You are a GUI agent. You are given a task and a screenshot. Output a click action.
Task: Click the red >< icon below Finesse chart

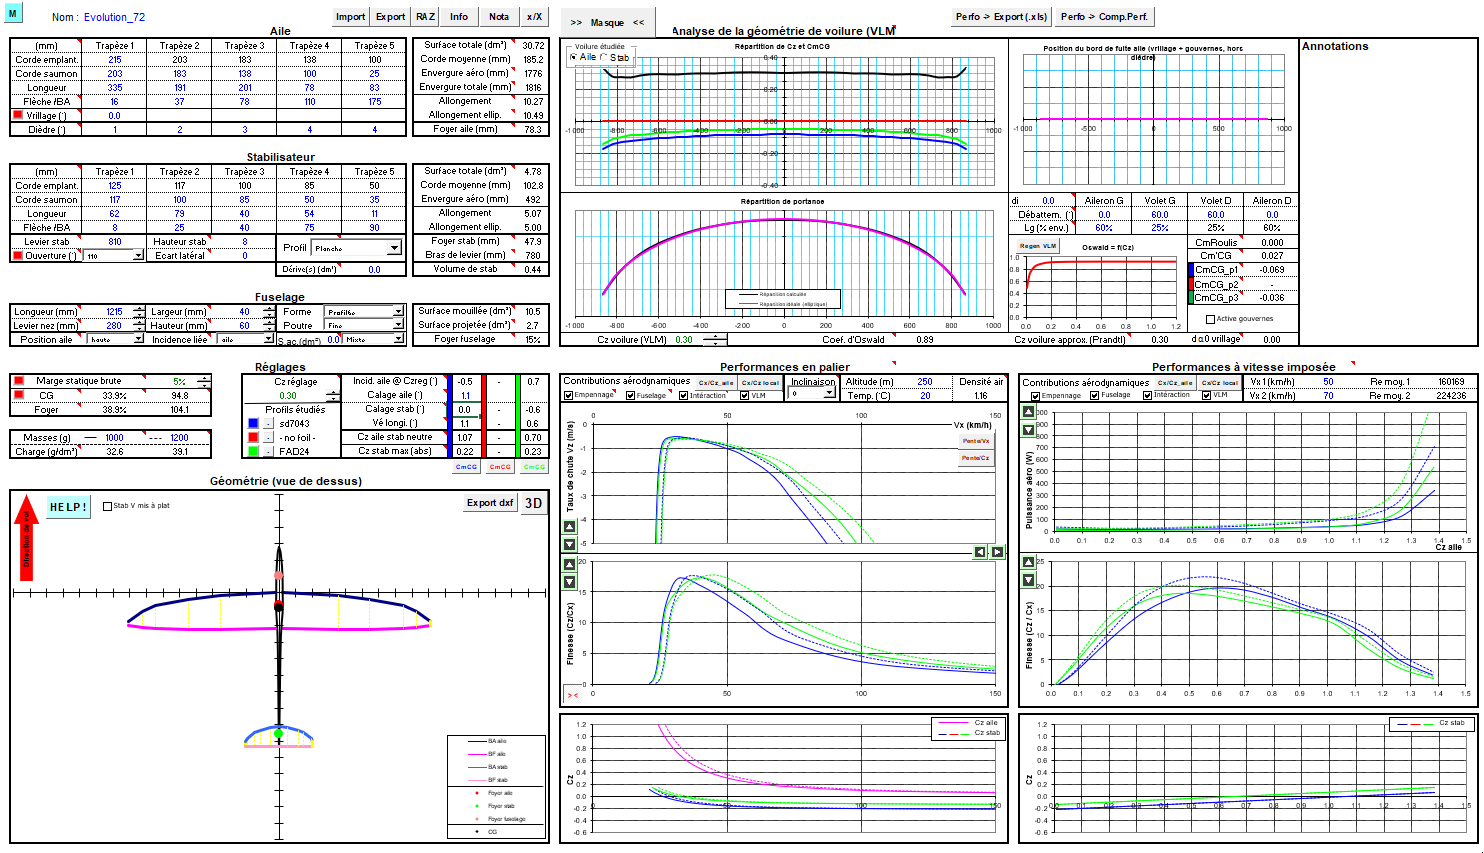pyautogui.click(x=573, y=695)
